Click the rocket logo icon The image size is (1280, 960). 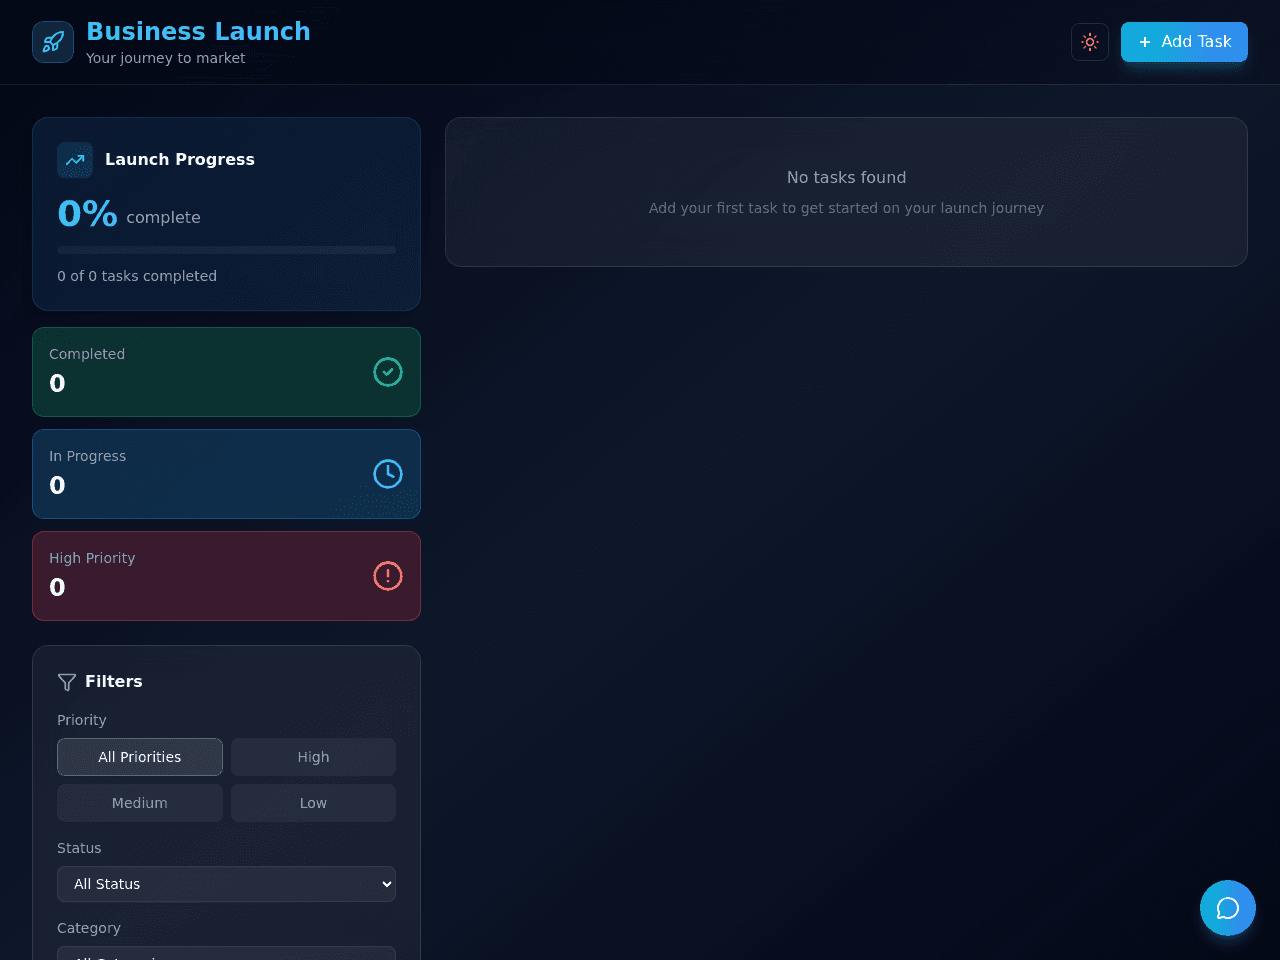53,42
